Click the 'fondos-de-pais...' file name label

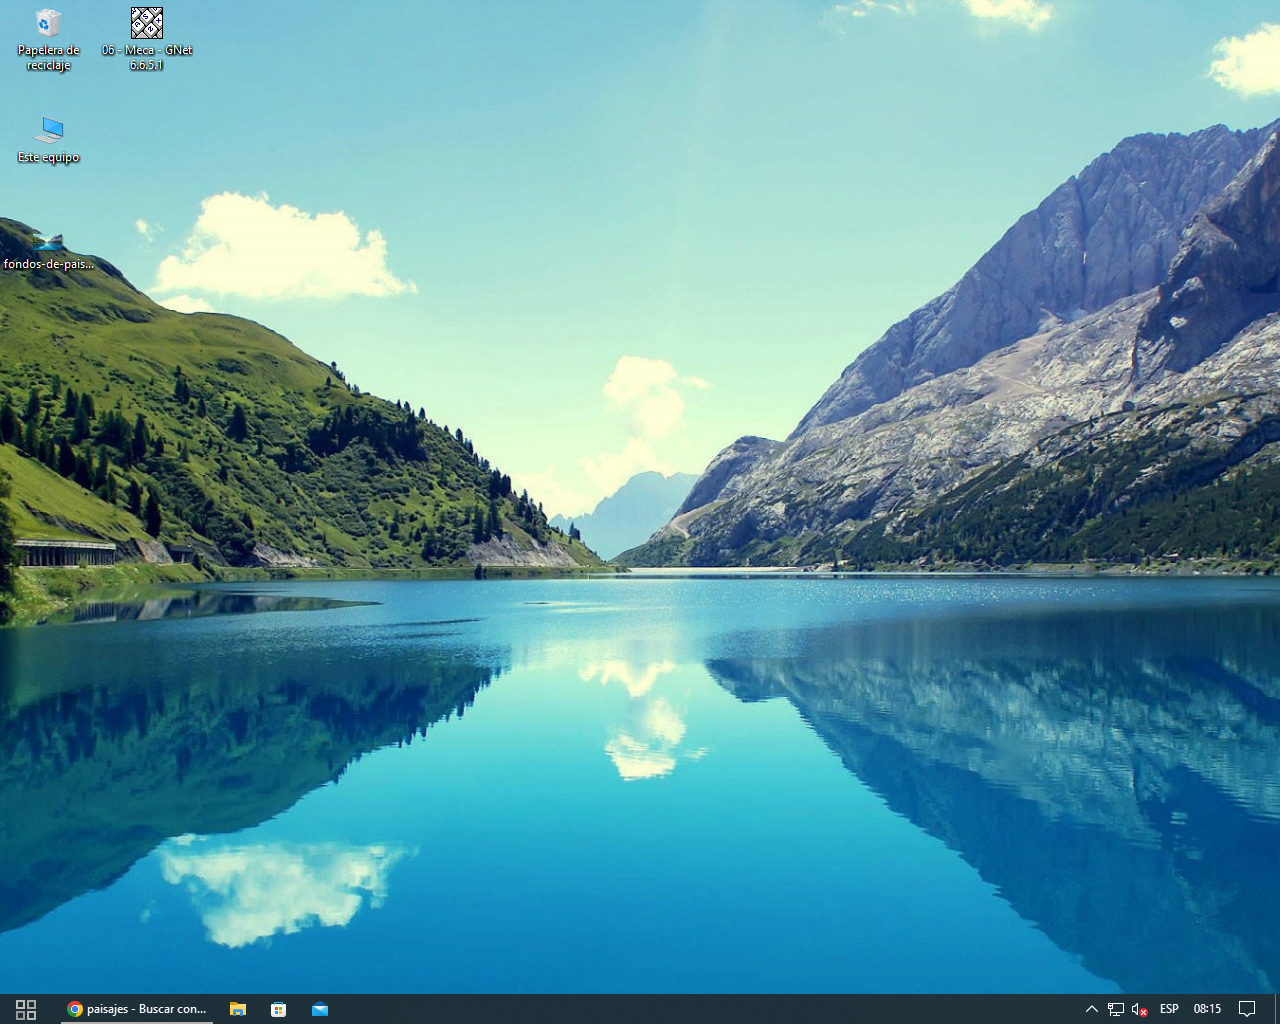(48, 264)
